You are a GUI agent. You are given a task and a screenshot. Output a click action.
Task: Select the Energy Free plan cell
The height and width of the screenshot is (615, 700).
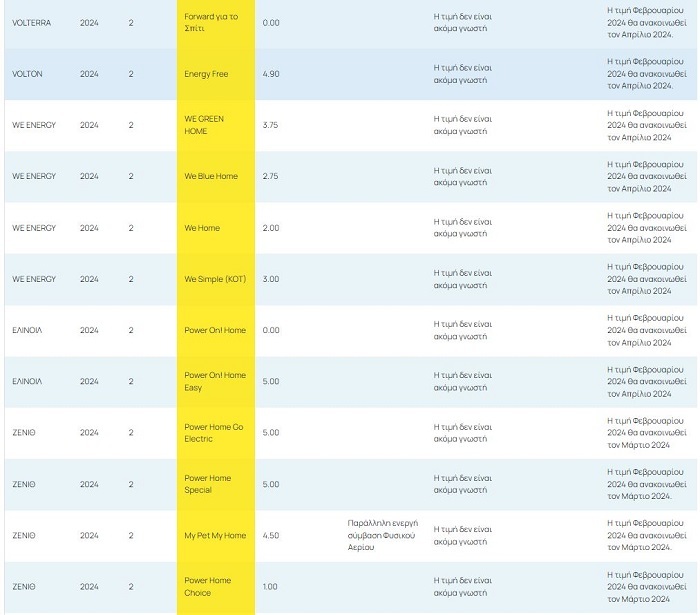click(x=206, y=74)
